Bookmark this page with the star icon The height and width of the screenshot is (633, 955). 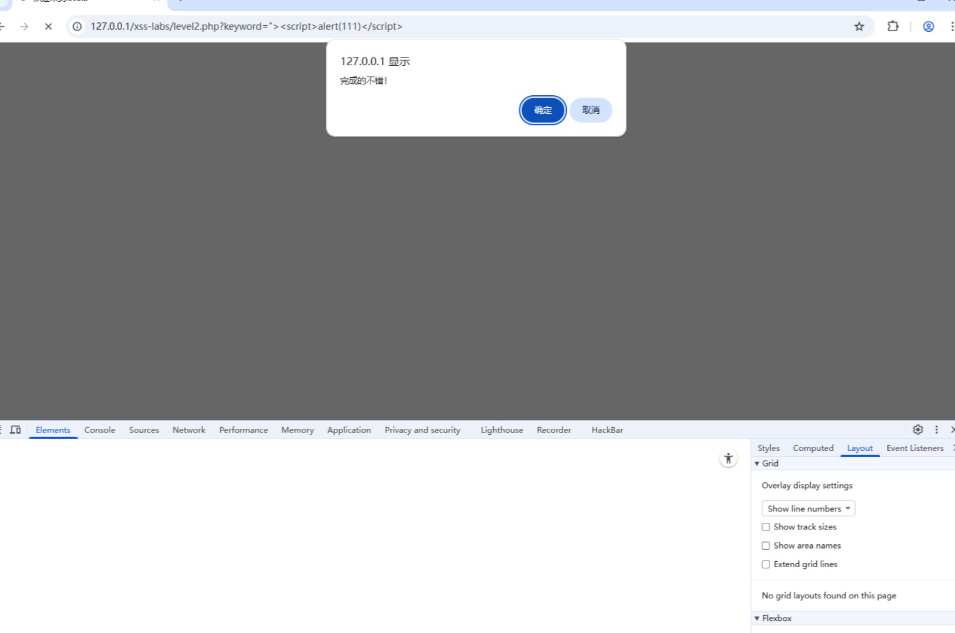pos(859,26)
